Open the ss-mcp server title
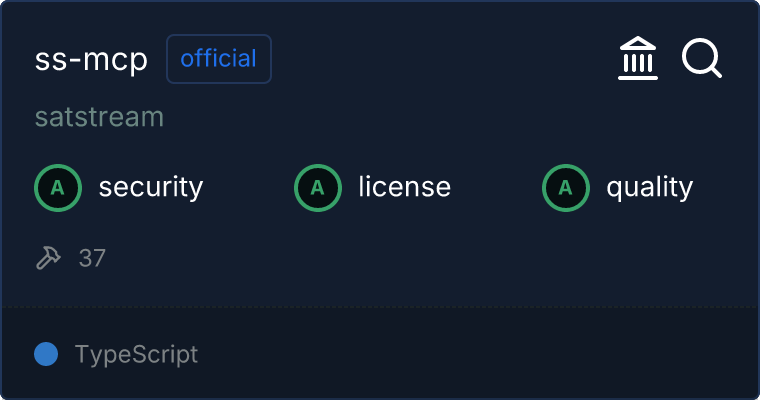 pyautogui.click(x=91, y=60)
